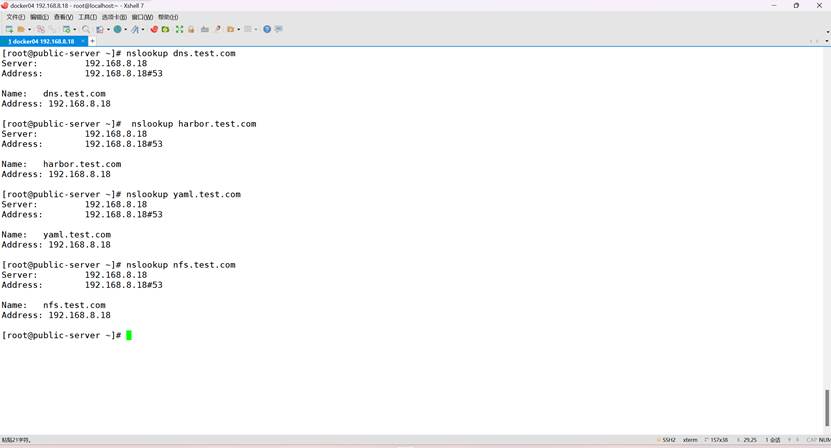The height and width of the screenshot is (448, 831).
Task: Click the down arrow in the status bar
Action: pyautogui.click(x=797, y=440)
